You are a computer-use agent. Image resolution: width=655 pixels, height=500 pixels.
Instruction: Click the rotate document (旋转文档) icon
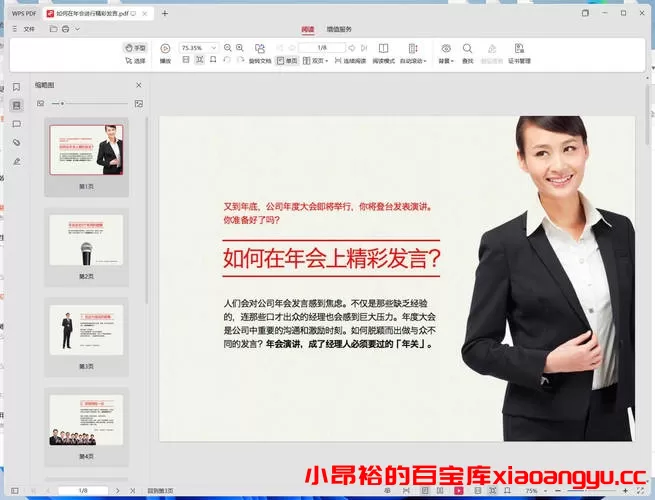[x=260, y=53]
